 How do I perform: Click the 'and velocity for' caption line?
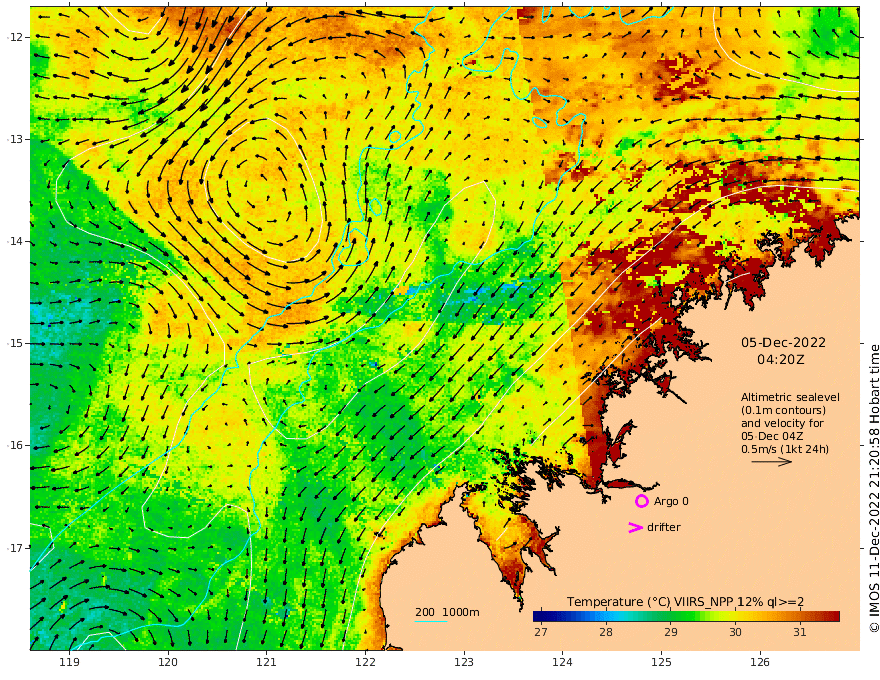click(782, 423)
